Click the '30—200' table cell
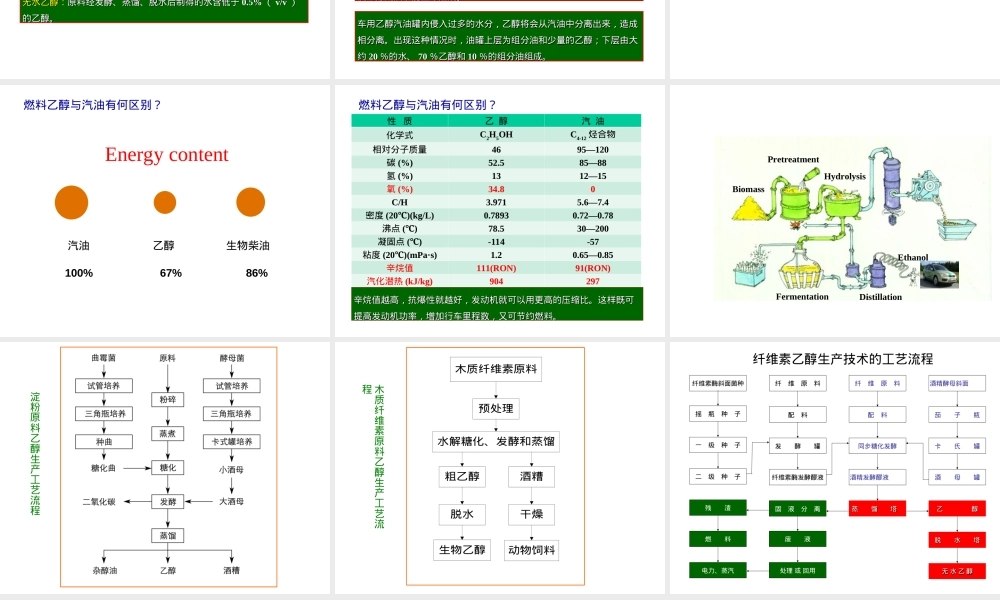Viewport: 1000px width, 600px height. pyautogui.click(x=592, y=228)
